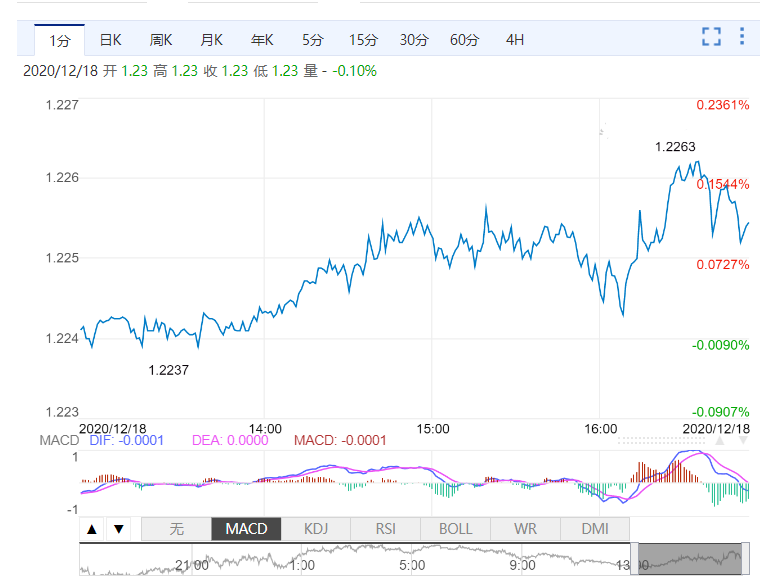The height and width of the screenshot is (586, 779).
Task: Show the 60分 interval chart
Action: [x=464, y=40]
